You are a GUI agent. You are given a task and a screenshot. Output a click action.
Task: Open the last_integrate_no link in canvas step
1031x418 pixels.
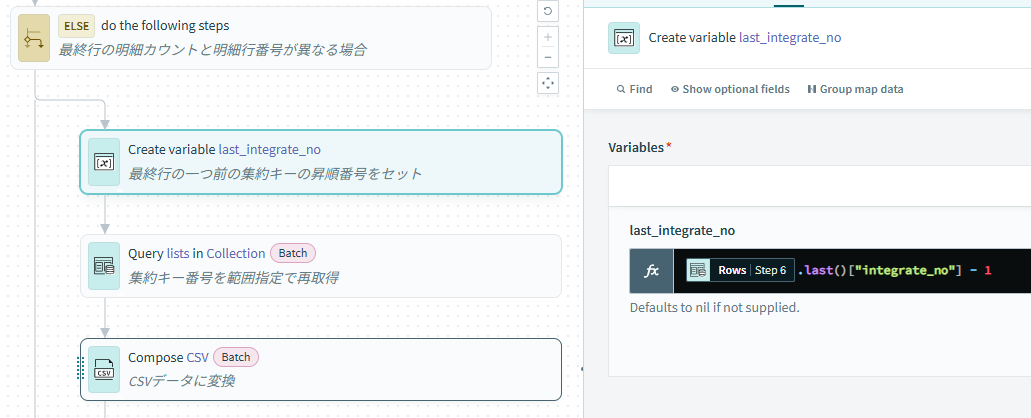(x=270, y=149)
